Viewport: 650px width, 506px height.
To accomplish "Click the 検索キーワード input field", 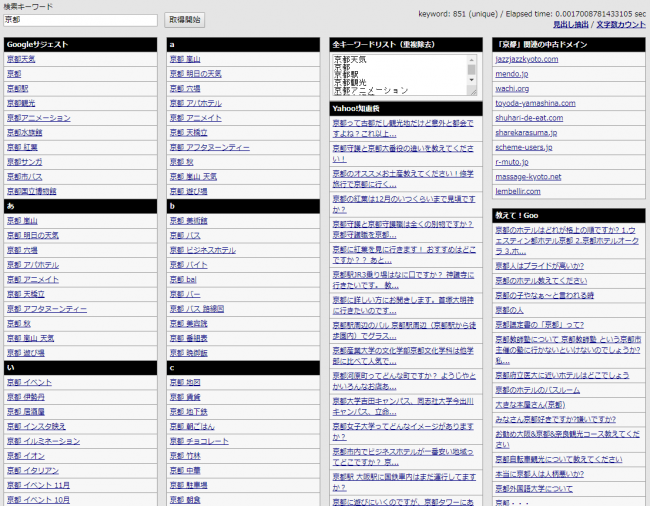I will pos(80,20).
